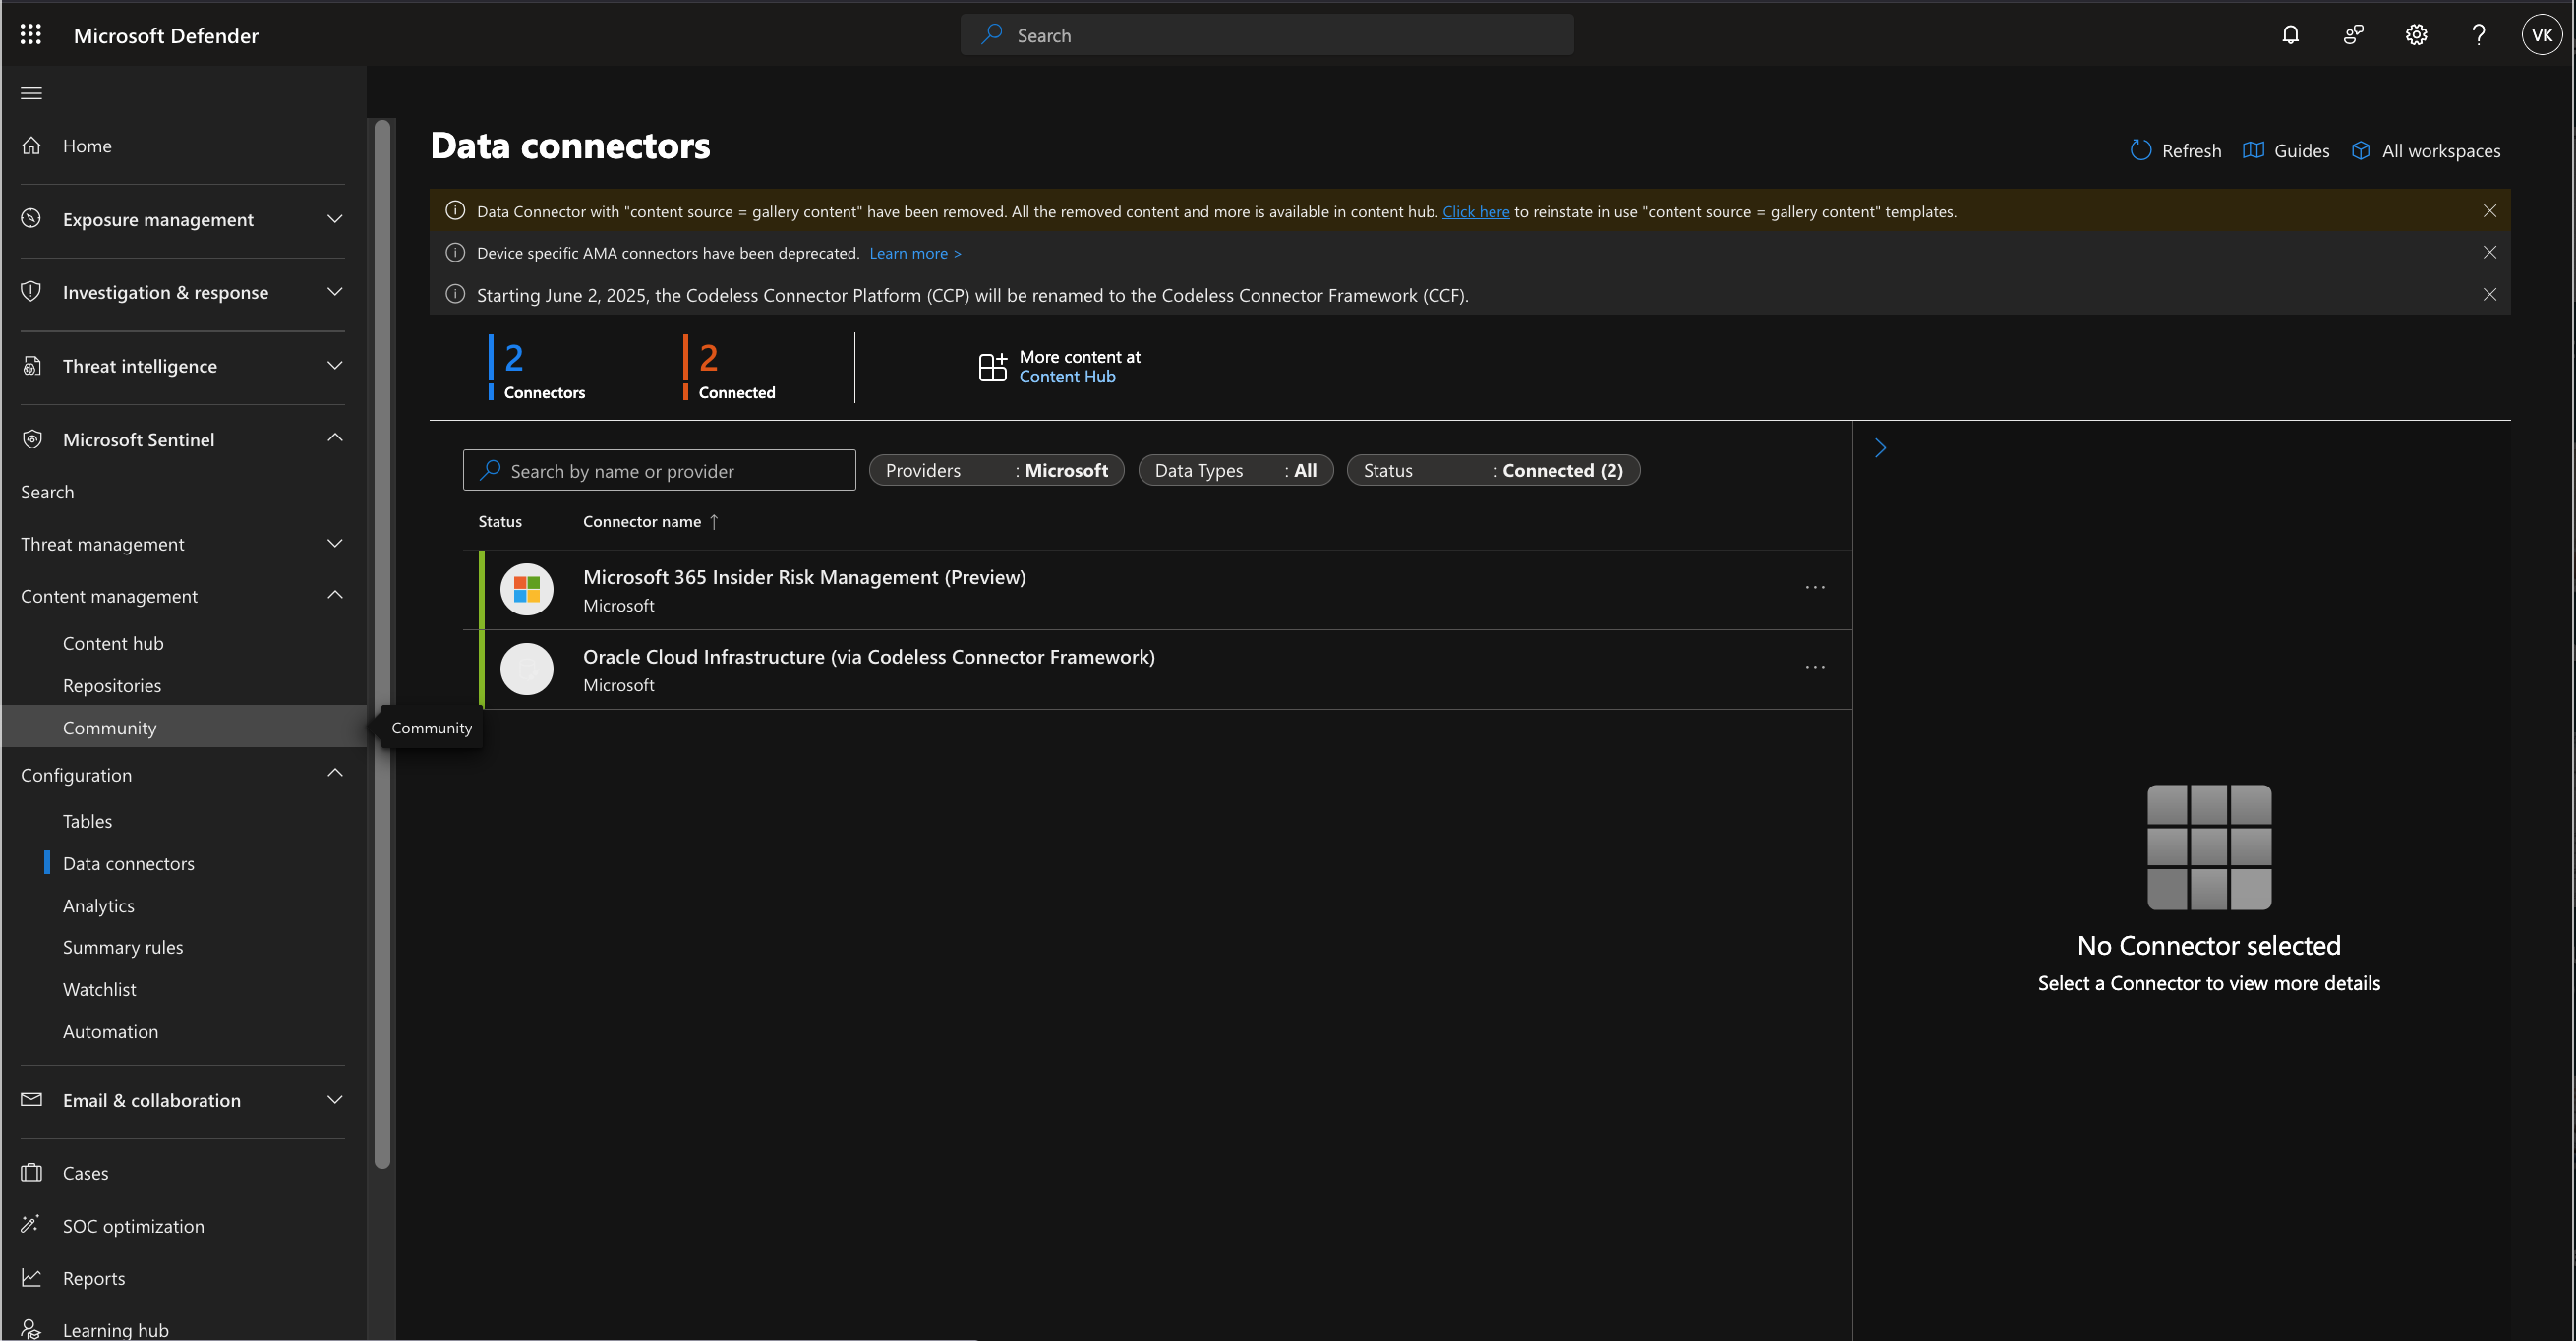
Task: Open the notifications bell icon
Action: [2290, 34]
